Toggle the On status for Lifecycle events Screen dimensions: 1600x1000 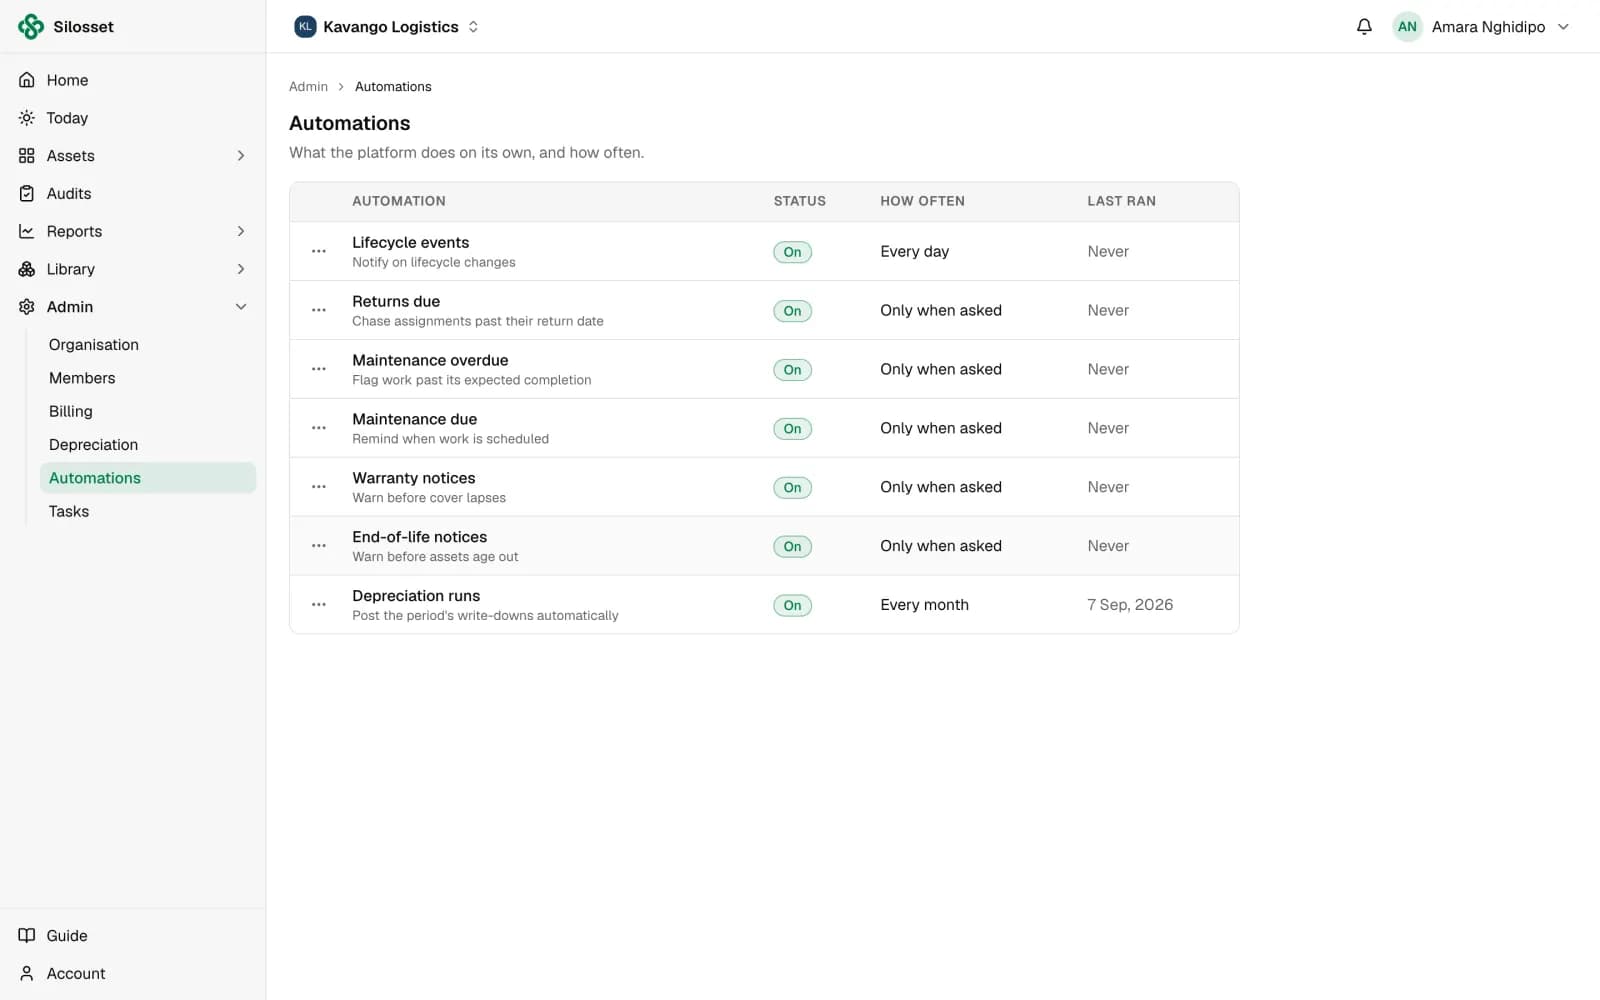[x=792, y=252]
